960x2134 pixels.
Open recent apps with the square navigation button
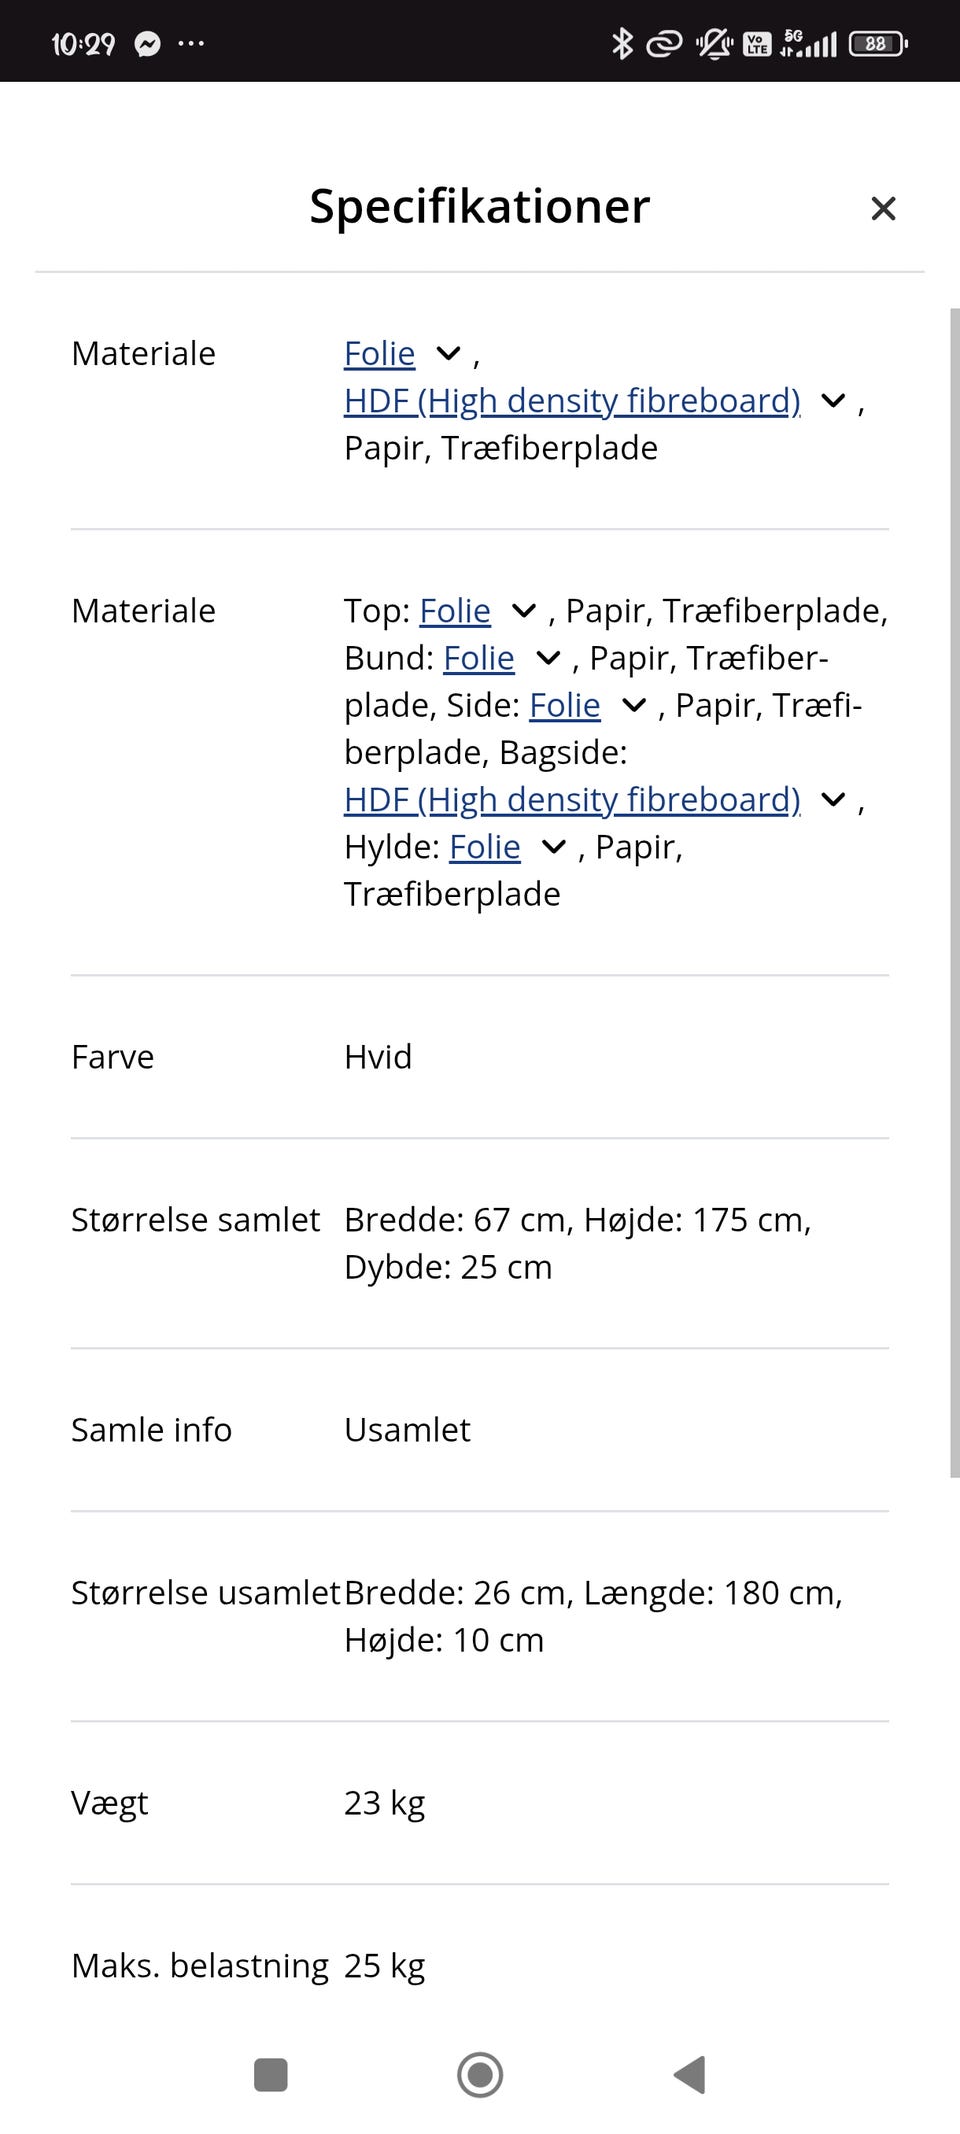[268, 2076]
